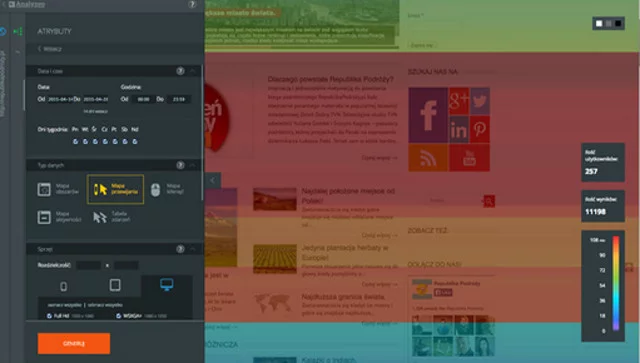The height and width of the screenshot is (363, 640).
Task: Toggle the Wt (Tuesday) weekday checkbox
Action: coord(85,141)
